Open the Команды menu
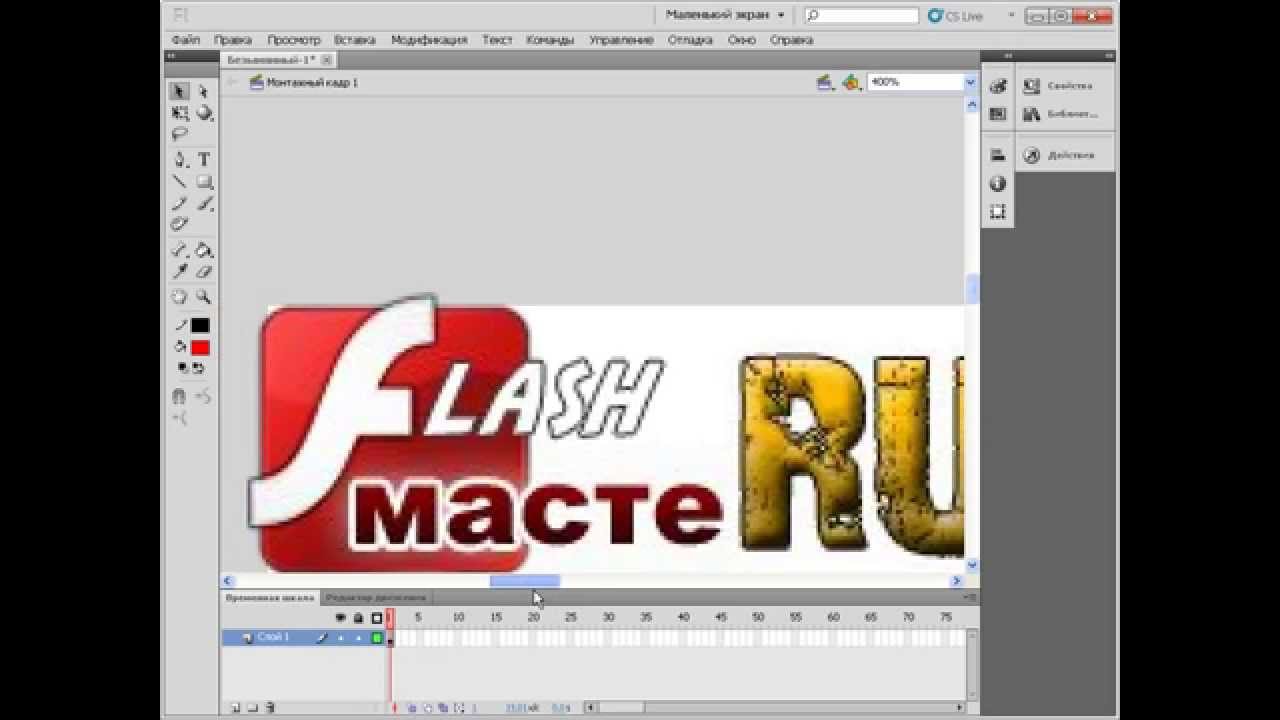This screenshot has width=1280, height=720. [550, 40]
